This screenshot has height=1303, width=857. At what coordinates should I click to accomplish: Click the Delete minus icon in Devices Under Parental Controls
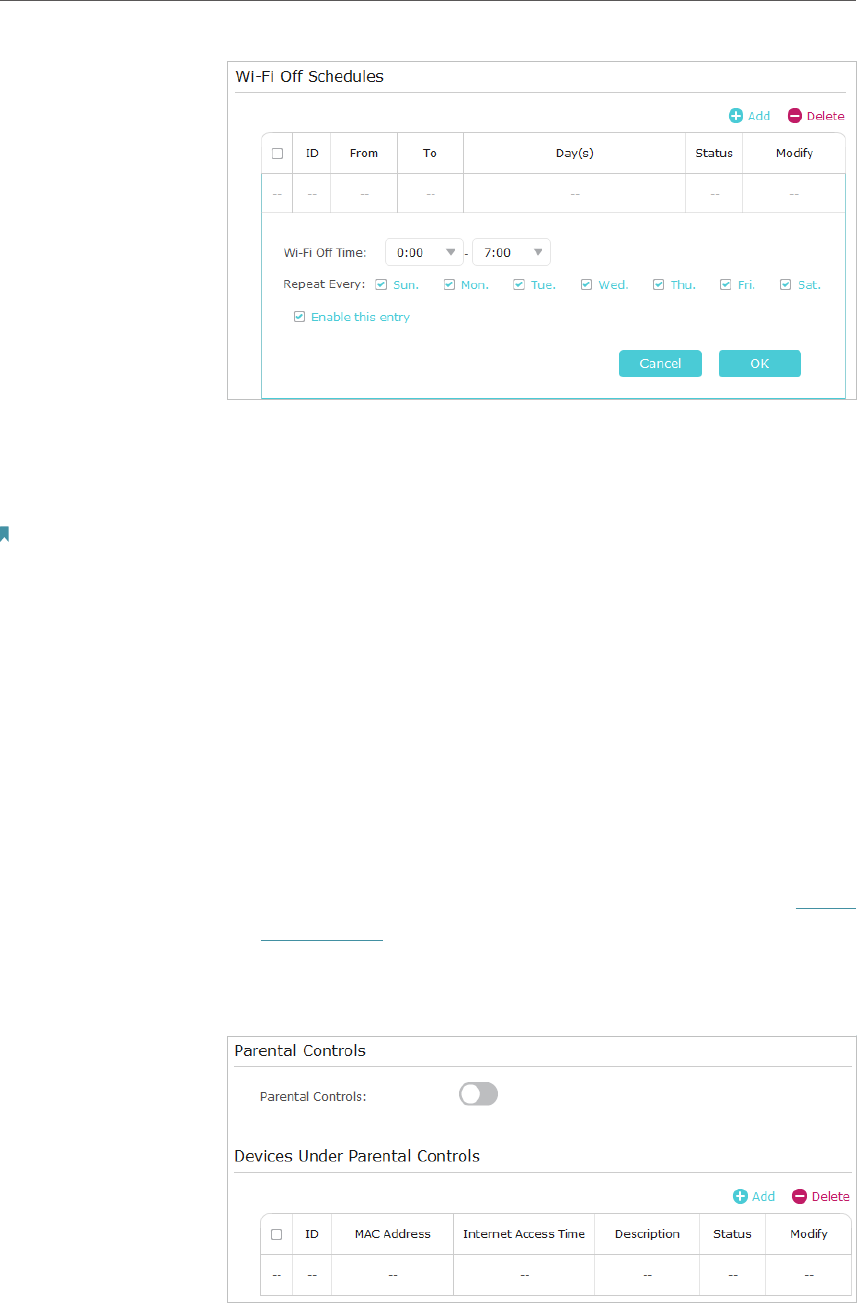pyautogui.click(x=799, y=1196)
